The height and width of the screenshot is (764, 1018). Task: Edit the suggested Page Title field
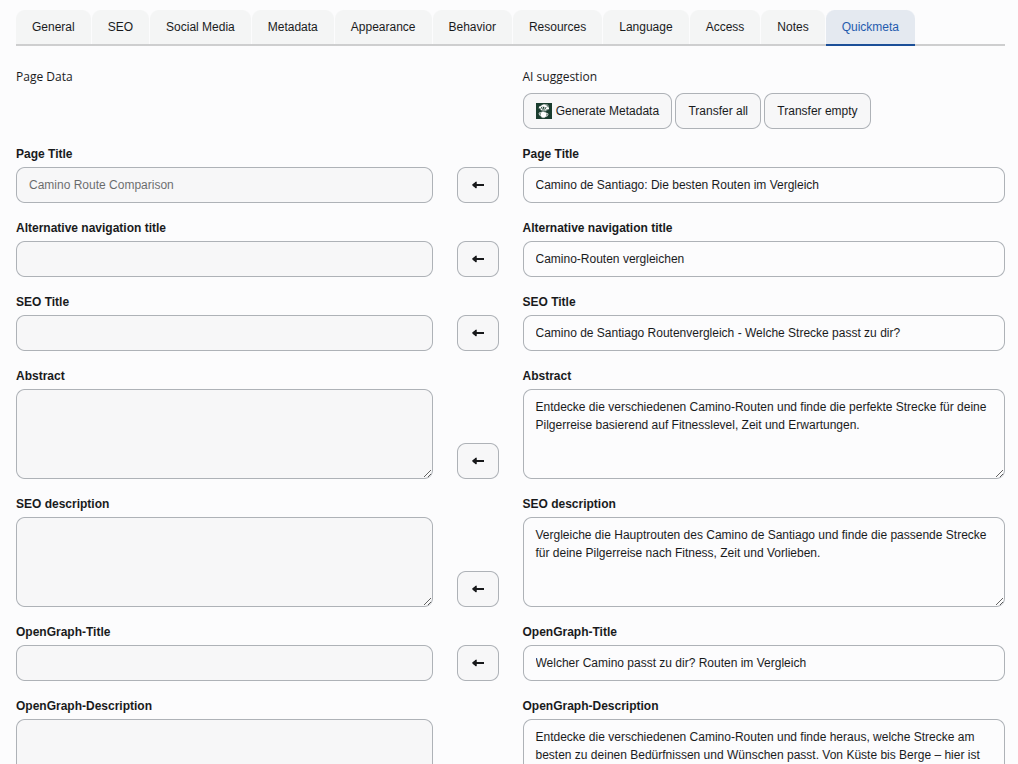coord(764,185)
